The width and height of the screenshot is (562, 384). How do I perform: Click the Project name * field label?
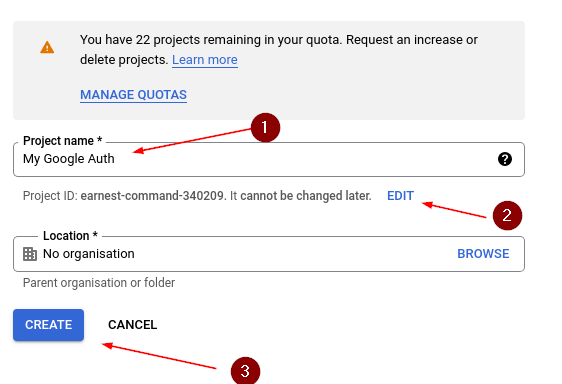[63, 141]
